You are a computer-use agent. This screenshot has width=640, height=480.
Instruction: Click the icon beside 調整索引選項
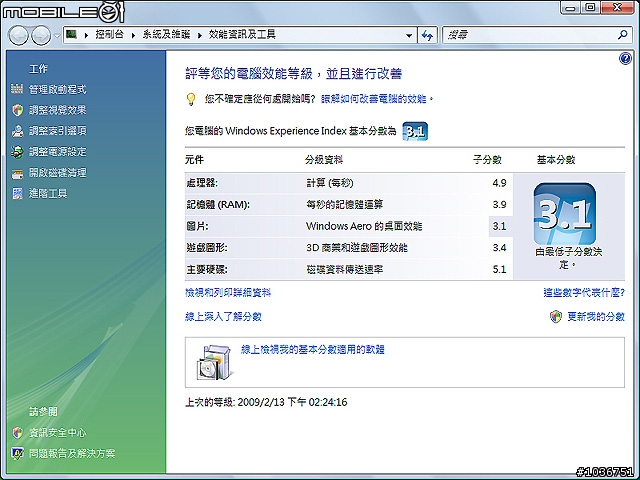[17, 131]
